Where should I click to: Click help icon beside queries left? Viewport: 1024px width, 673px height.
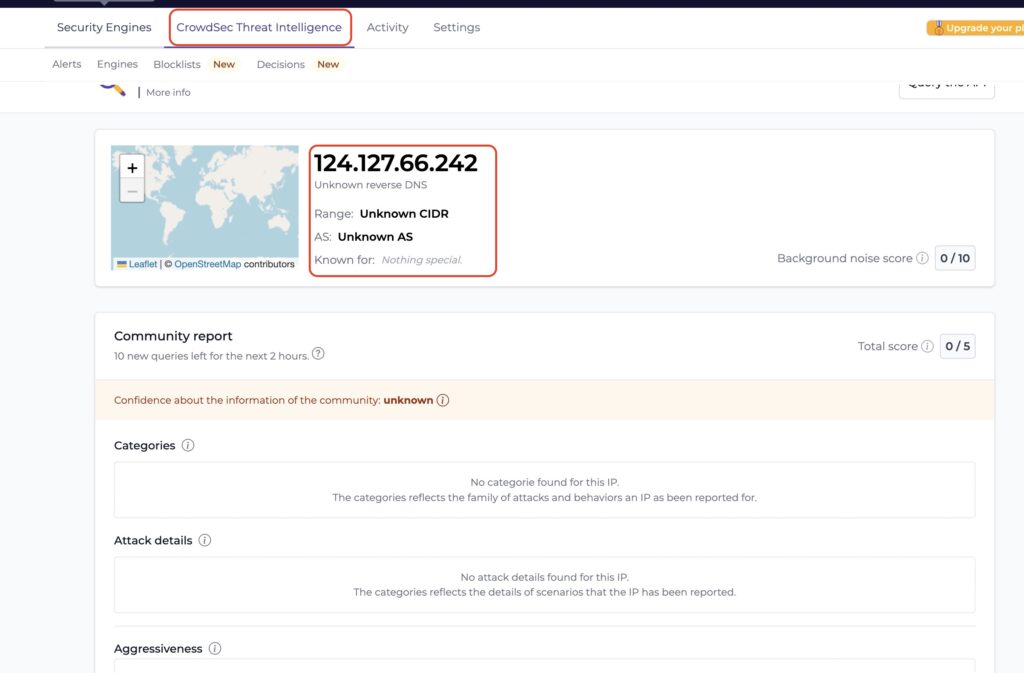(318, 354)
